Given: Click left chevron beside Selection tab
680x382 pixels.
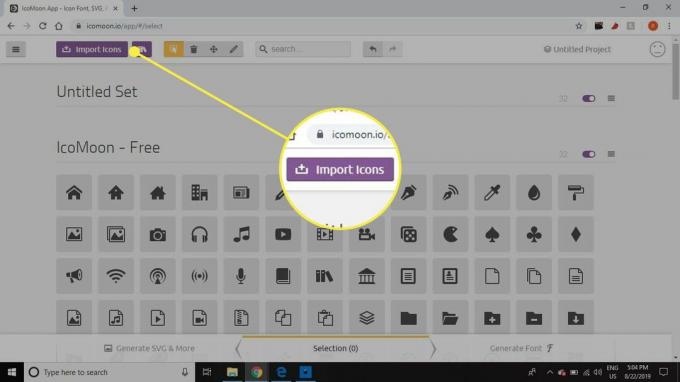Looking at the screenshot, I should pyautogui.click(x=238, y=348).
